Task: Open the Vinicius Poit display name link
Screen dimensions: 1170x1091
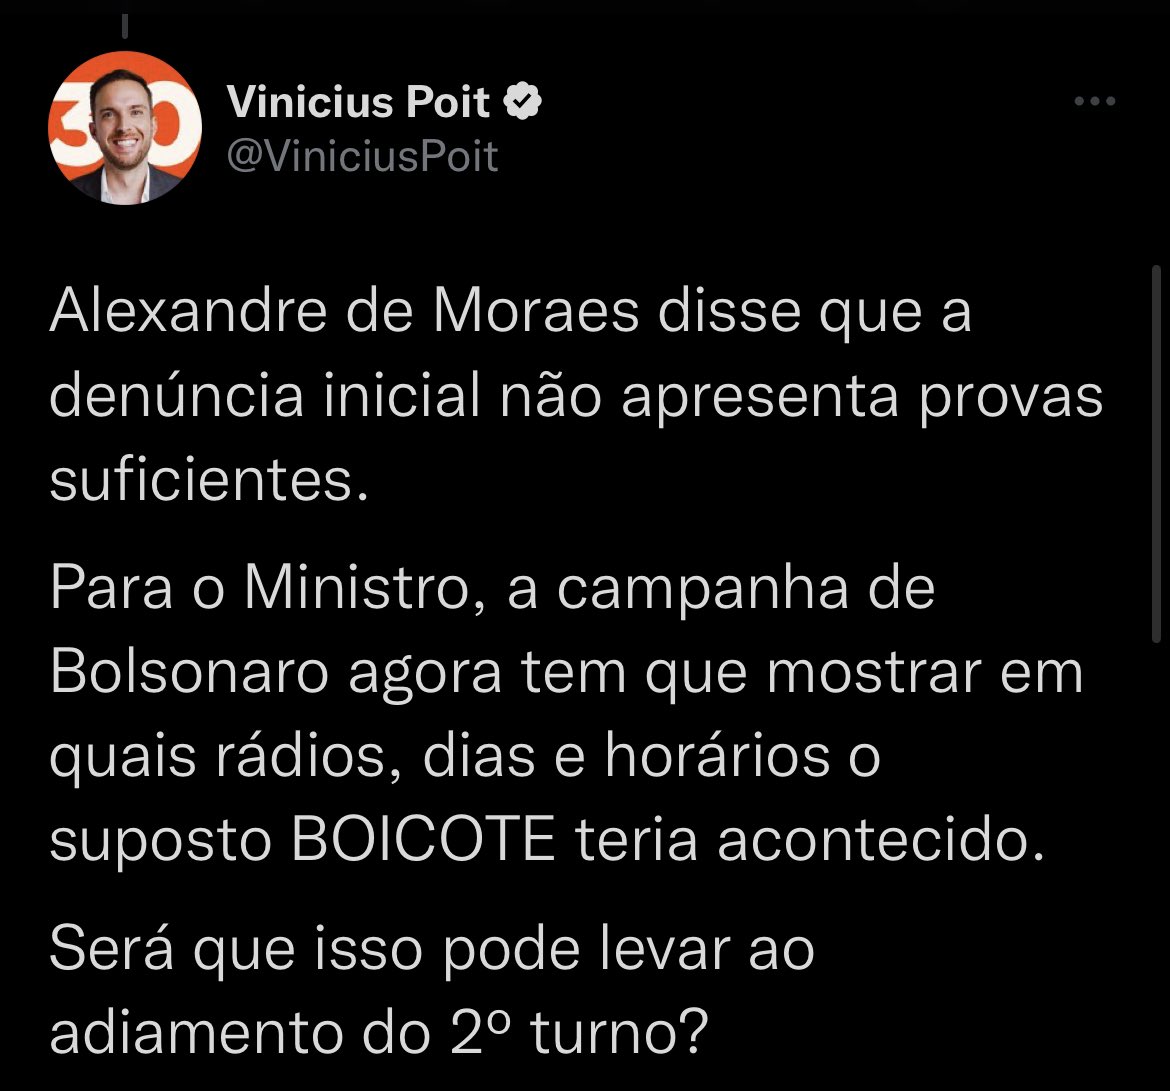Action: point(358,101)
